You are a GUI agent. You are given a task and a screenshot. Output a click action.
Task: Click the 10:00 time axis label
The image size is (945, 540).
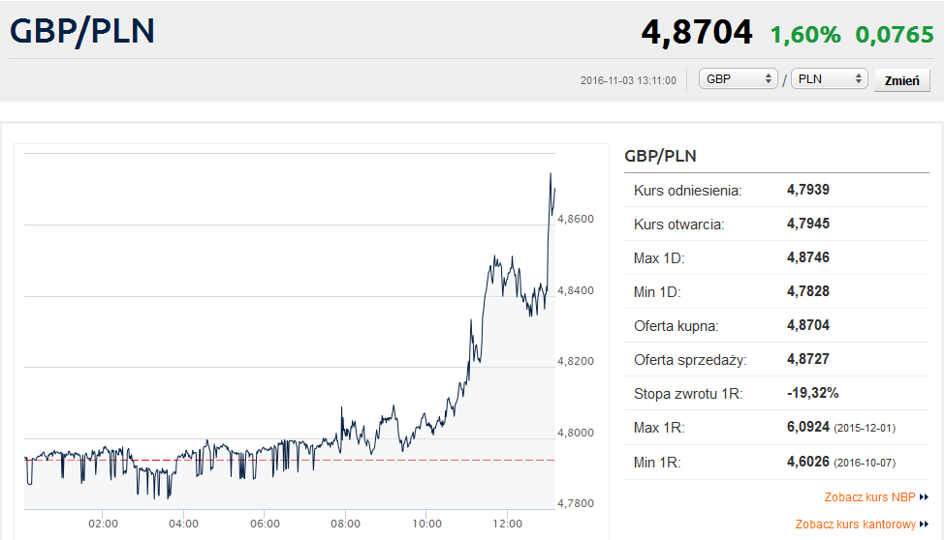pyautogui.click(x=427, y=524)
